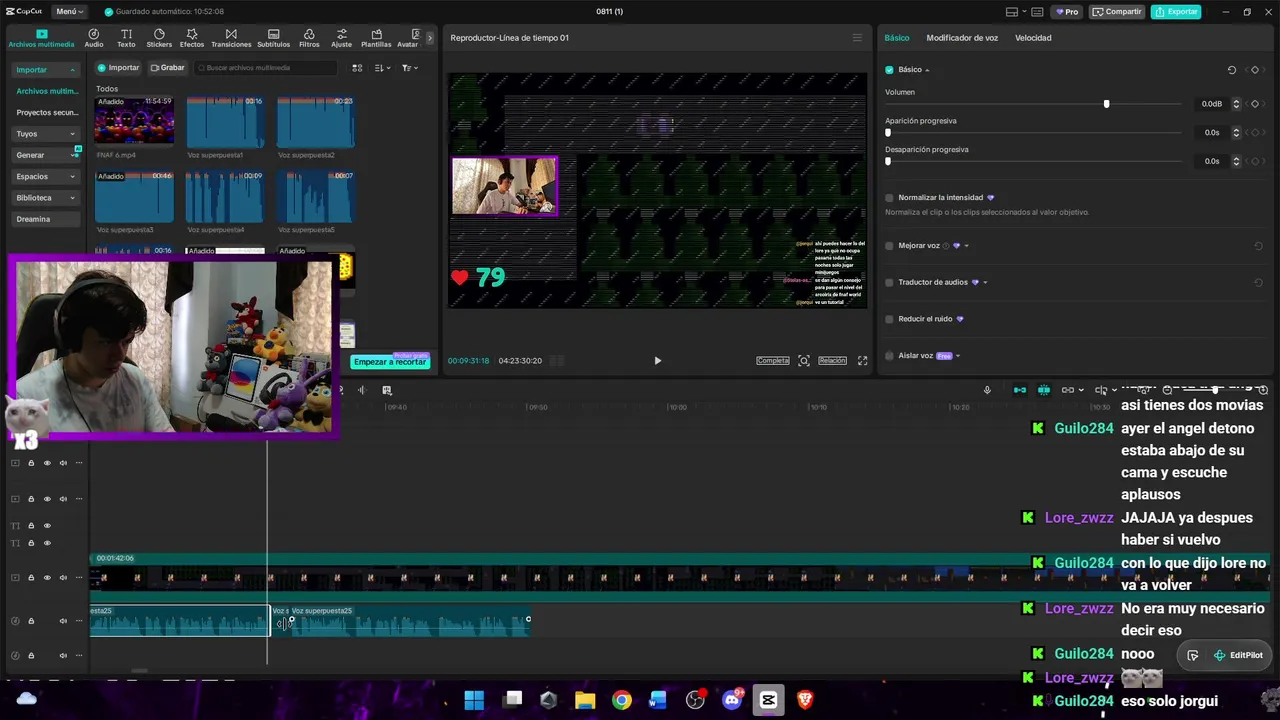This screenshot has height=720, width=1280.
Task: Switch to the Velocidad tab
Action: tap(1033, 38)
